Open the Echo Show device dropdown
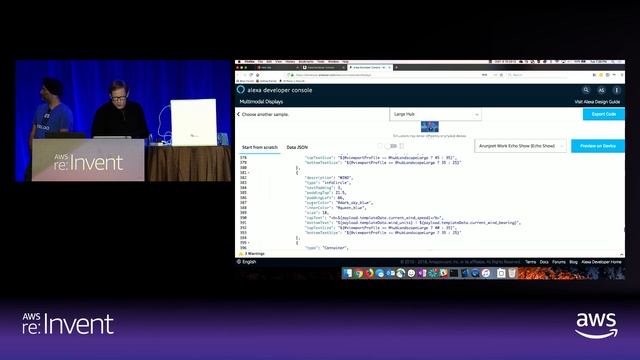Viewport: 640px width, 360px height. coord(520,146)
